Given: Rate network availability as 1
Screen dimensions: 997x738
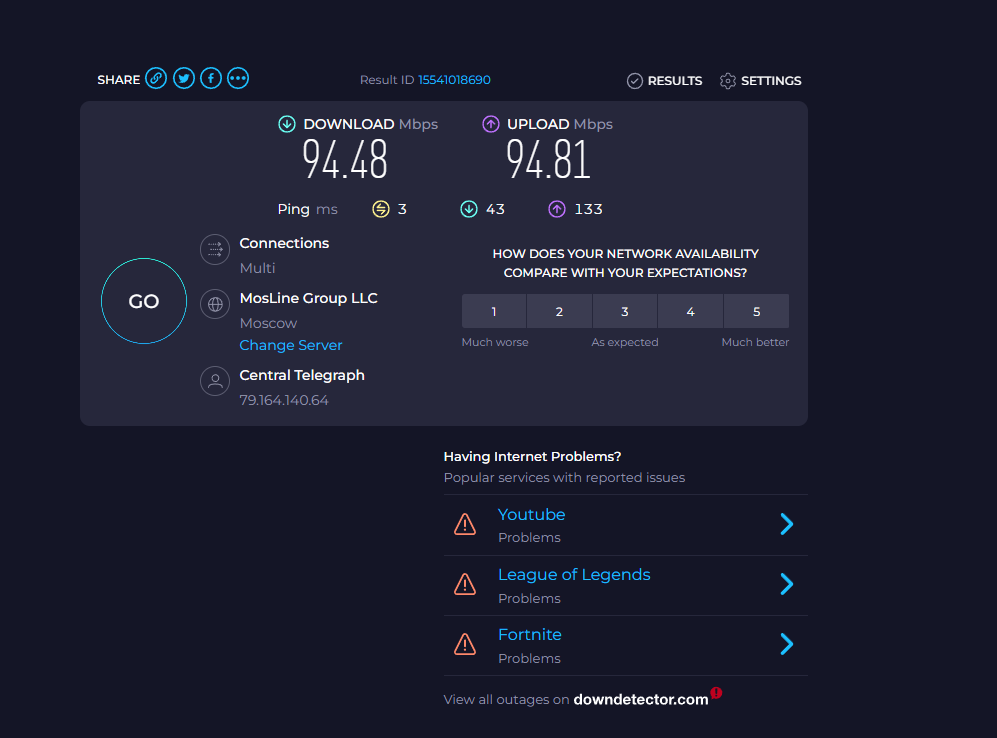Looking at the screenshot, I should pyautogui.click(x=494, y=311).
